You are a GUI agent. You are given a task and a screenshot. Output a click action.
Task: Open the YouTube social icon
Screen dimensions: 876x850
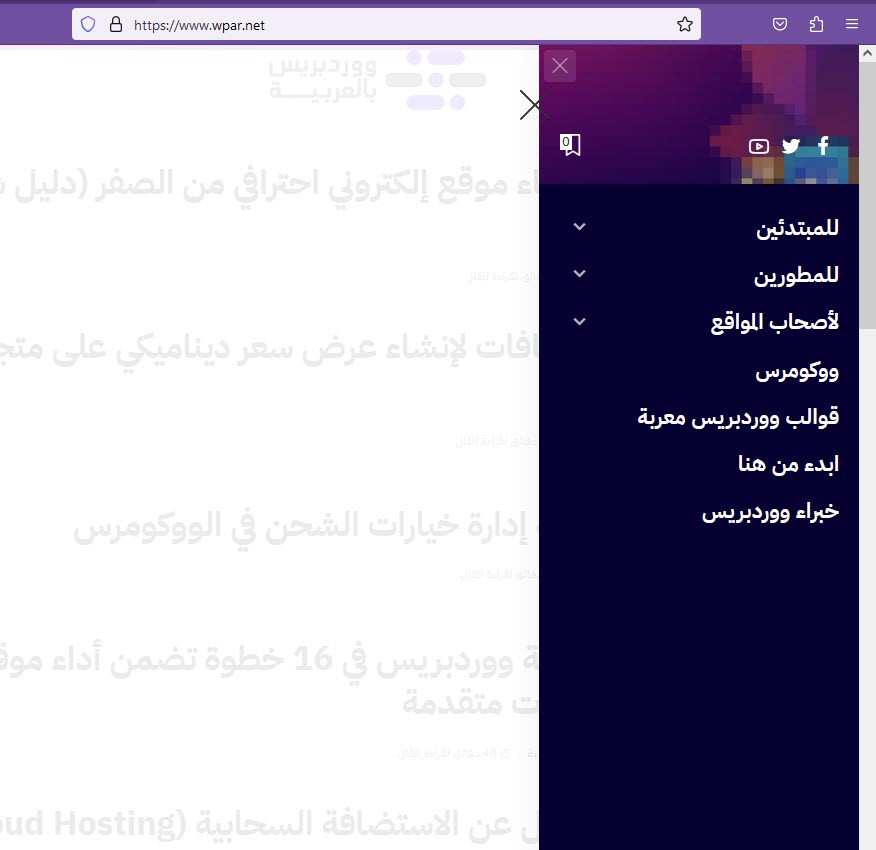(x=758, y=146)
